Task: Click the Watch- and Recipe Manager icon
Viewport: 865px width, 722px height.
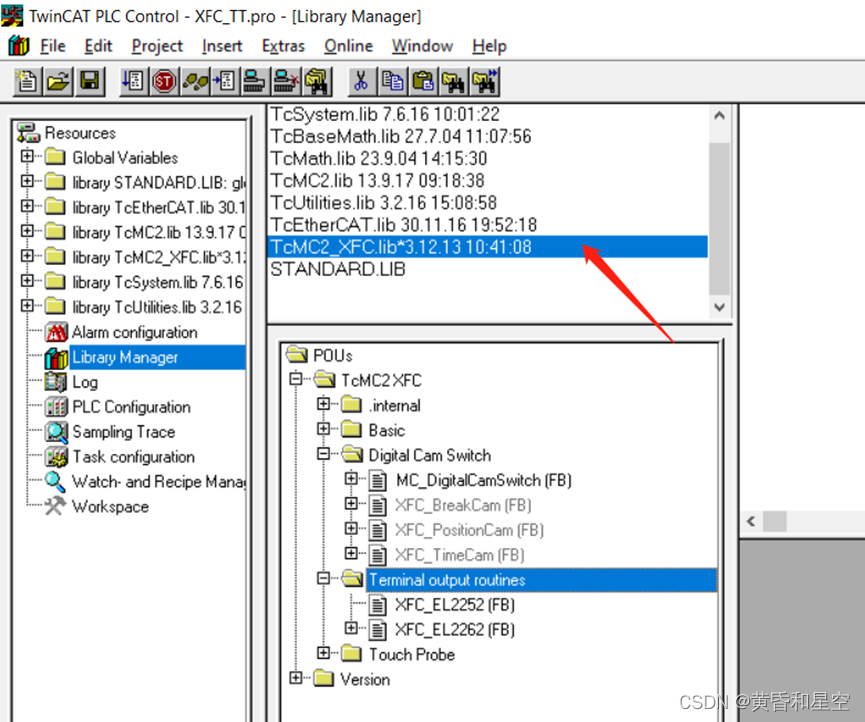Action: [x=55, y=482]
